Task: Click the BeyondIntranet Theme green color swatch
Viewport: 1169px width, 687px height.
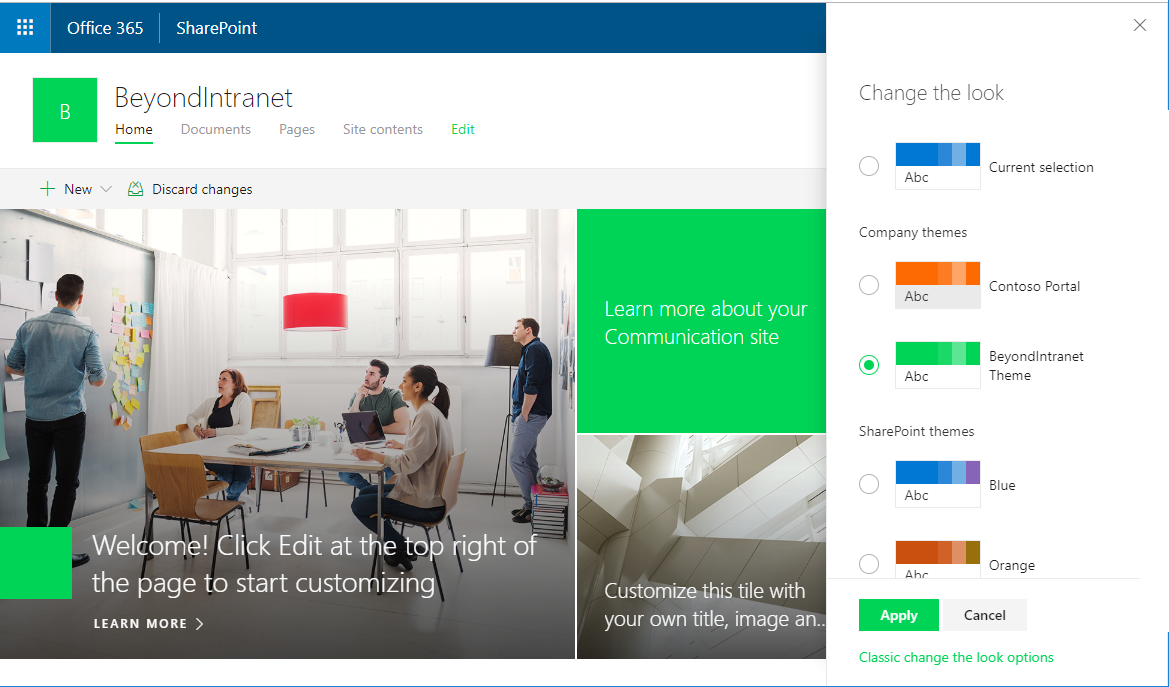Action: tap(937, 354)
